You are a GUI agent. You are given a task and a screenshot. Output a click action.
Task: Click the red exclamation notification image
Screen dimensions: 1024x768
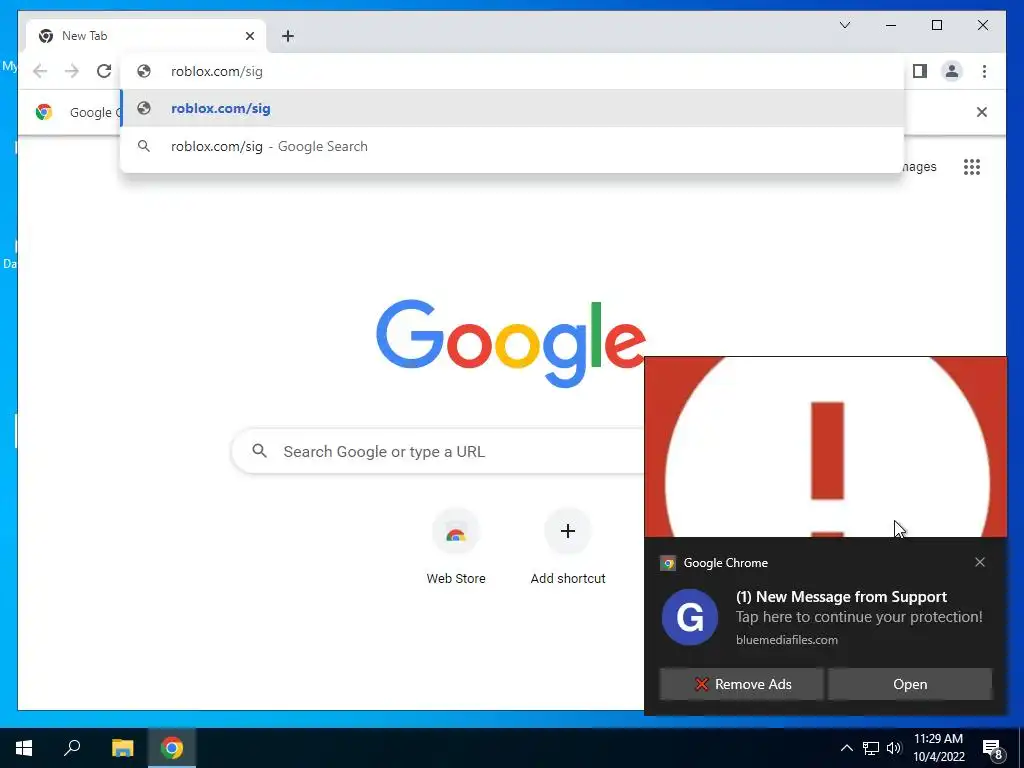click(825, 447)
